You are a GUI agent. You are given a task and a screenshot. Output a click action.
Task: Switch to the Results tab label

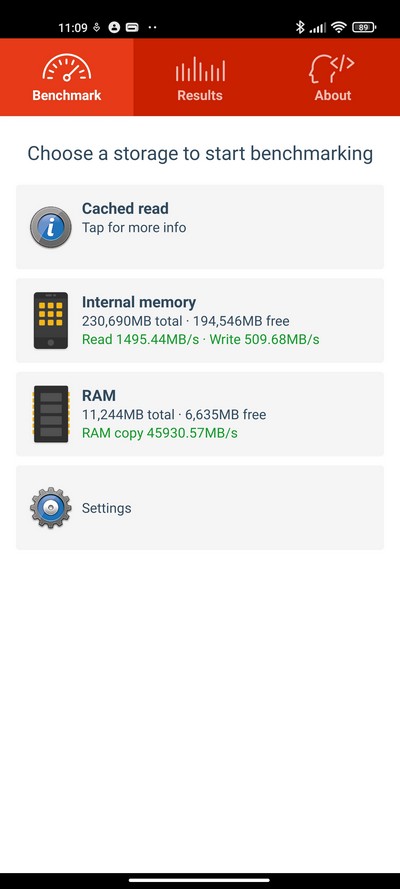tap(200, 95)
